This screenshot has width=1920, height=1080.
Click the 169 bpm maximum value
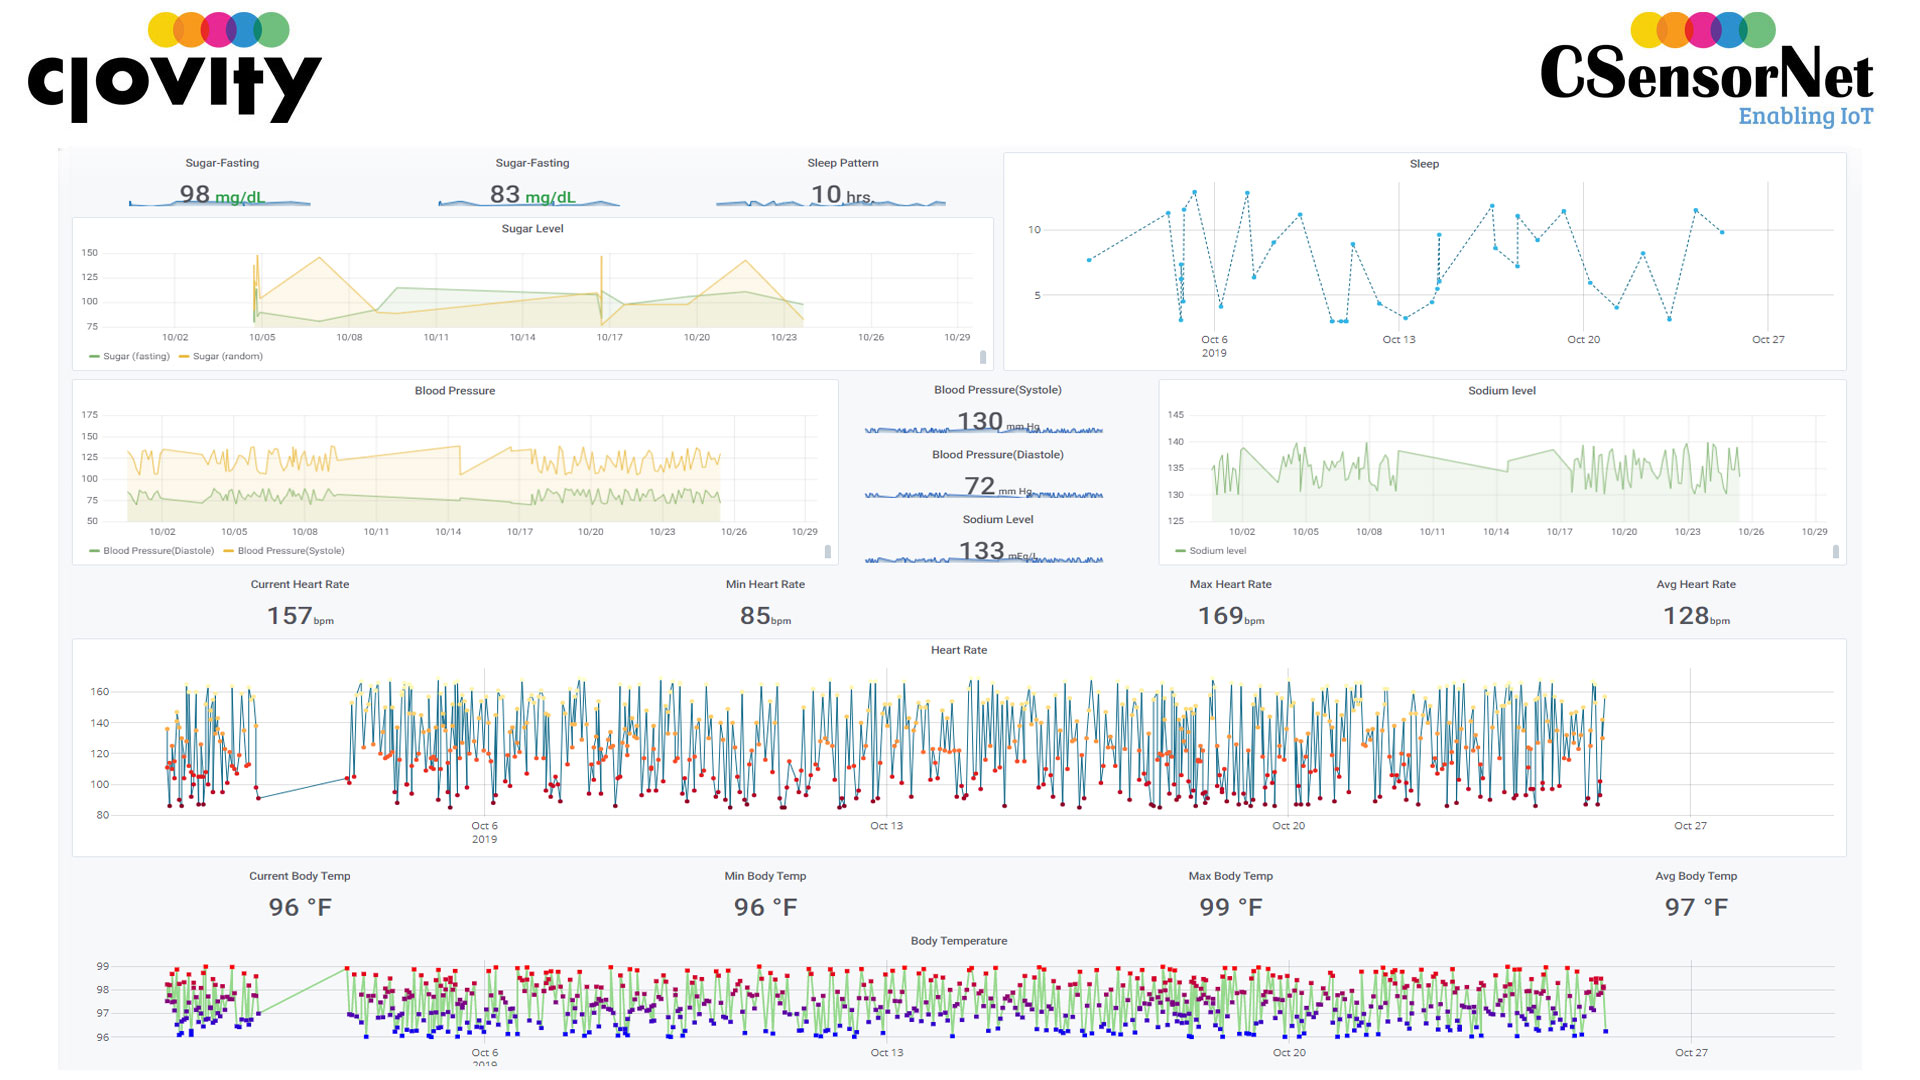(1231, 616)
